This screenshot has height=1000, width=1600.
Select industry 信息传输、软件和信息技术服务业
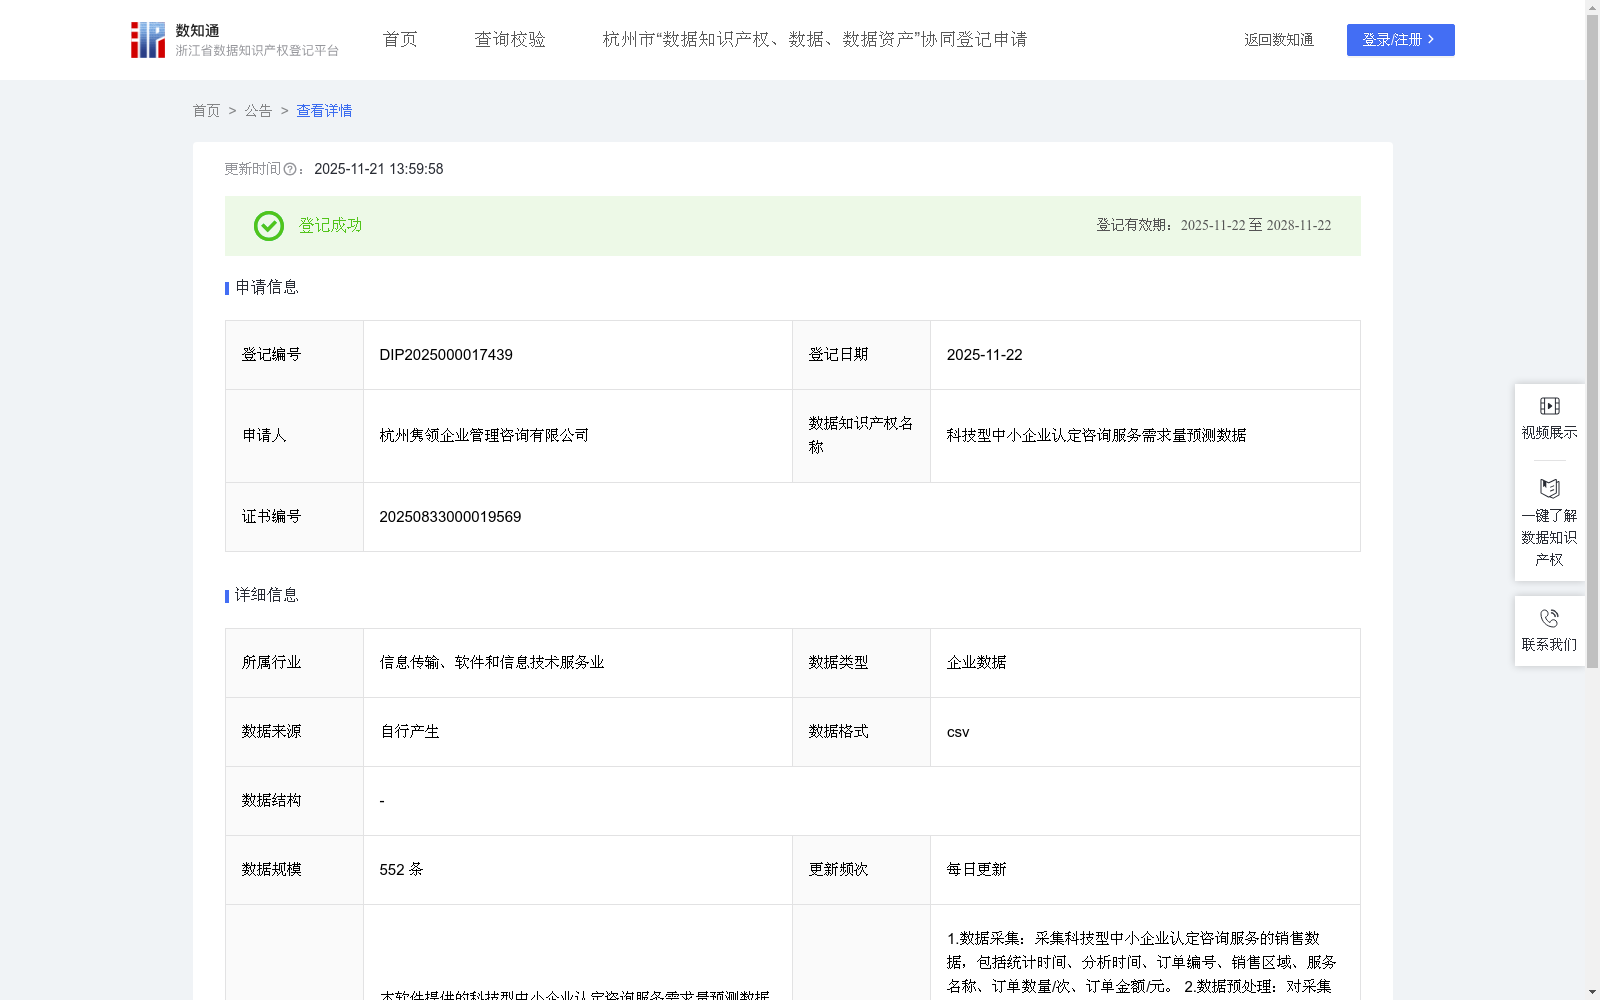coord(492,662)
